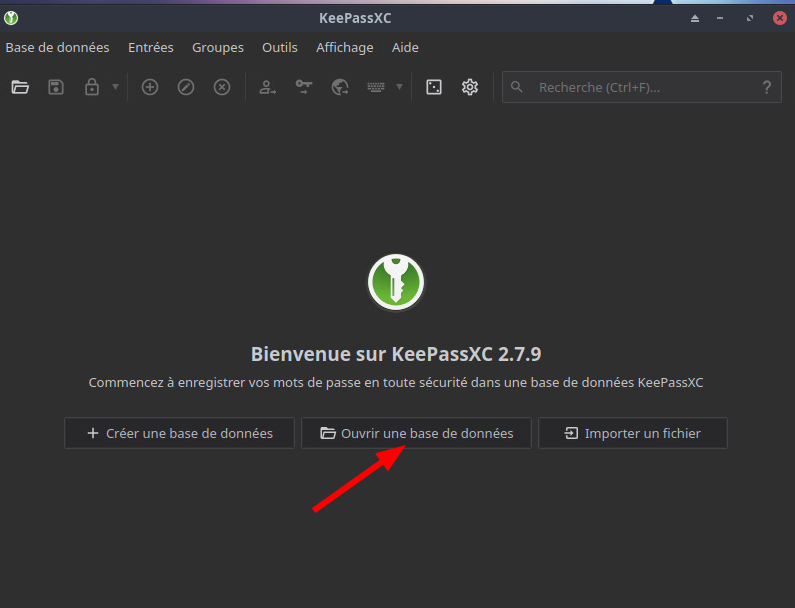
Task: Expand the dropdown arrow beside the lock icon
Action: click(115, 87)
